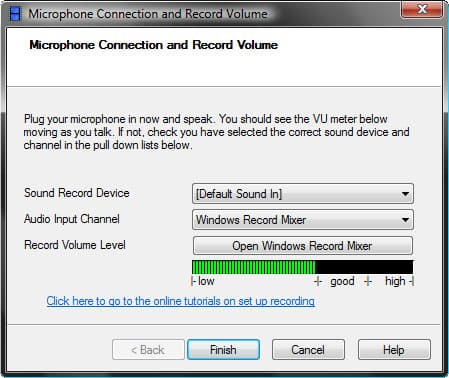Click the 'Record Volume Level' label
Viewport: 449px width, 378px height.
click(75, 245)
